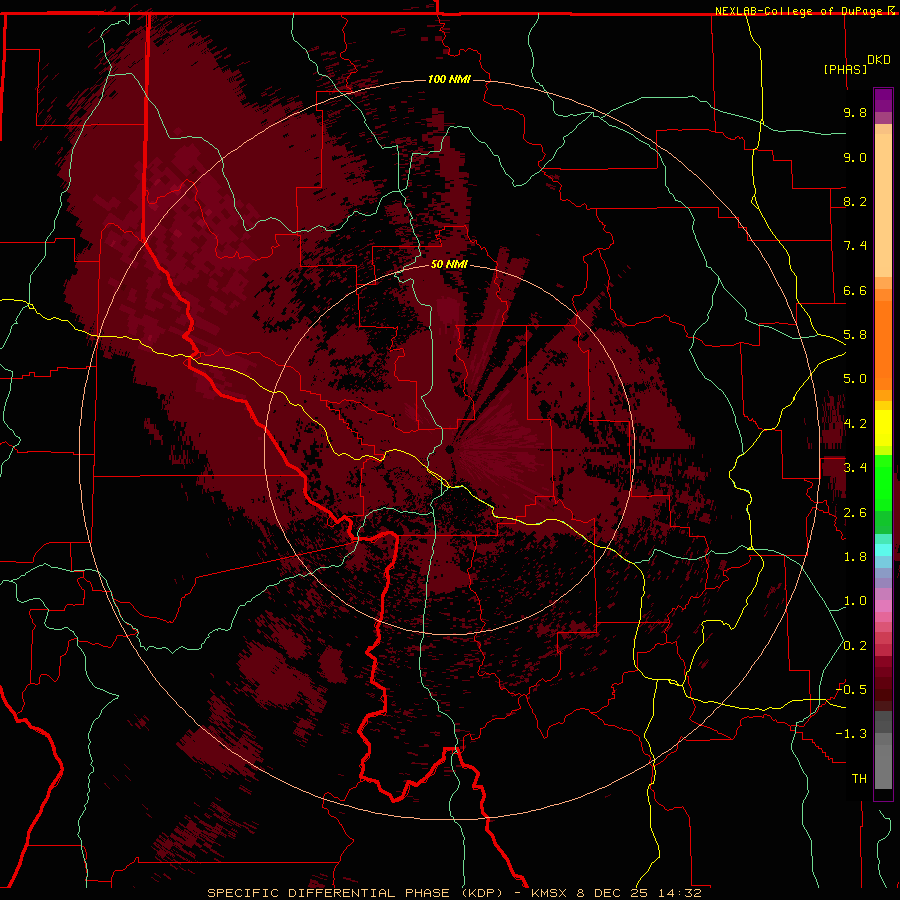Click the black radar site dot at the center

pos(450,449)
